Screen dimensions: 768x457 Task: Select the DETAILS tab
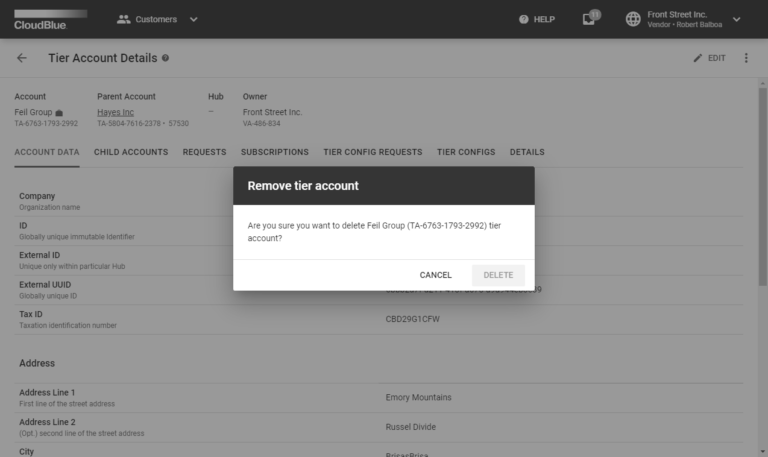click(527, 152)
